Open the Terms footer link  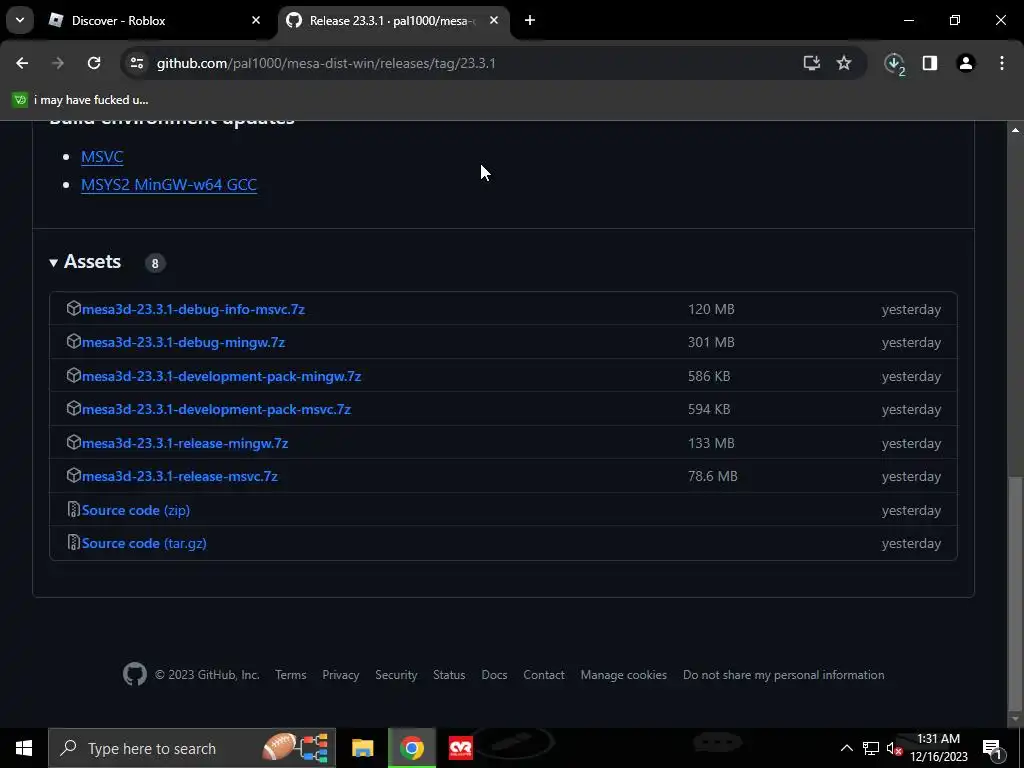tap(291, 675)
